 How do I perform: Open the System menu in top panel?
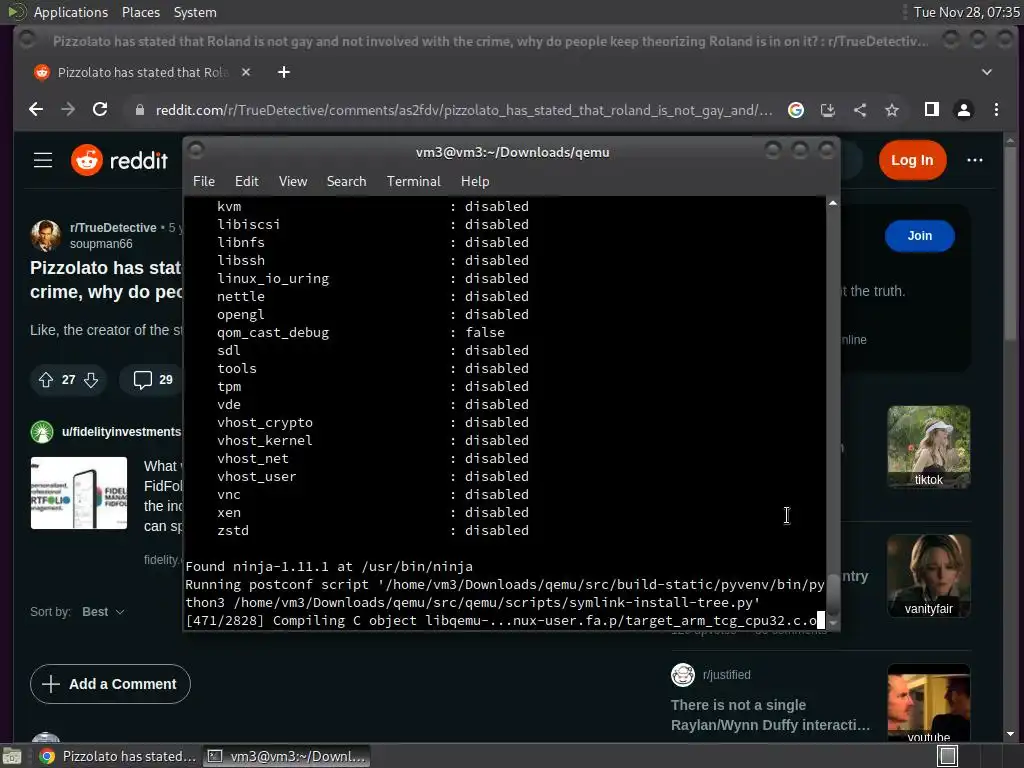(195, 12)
